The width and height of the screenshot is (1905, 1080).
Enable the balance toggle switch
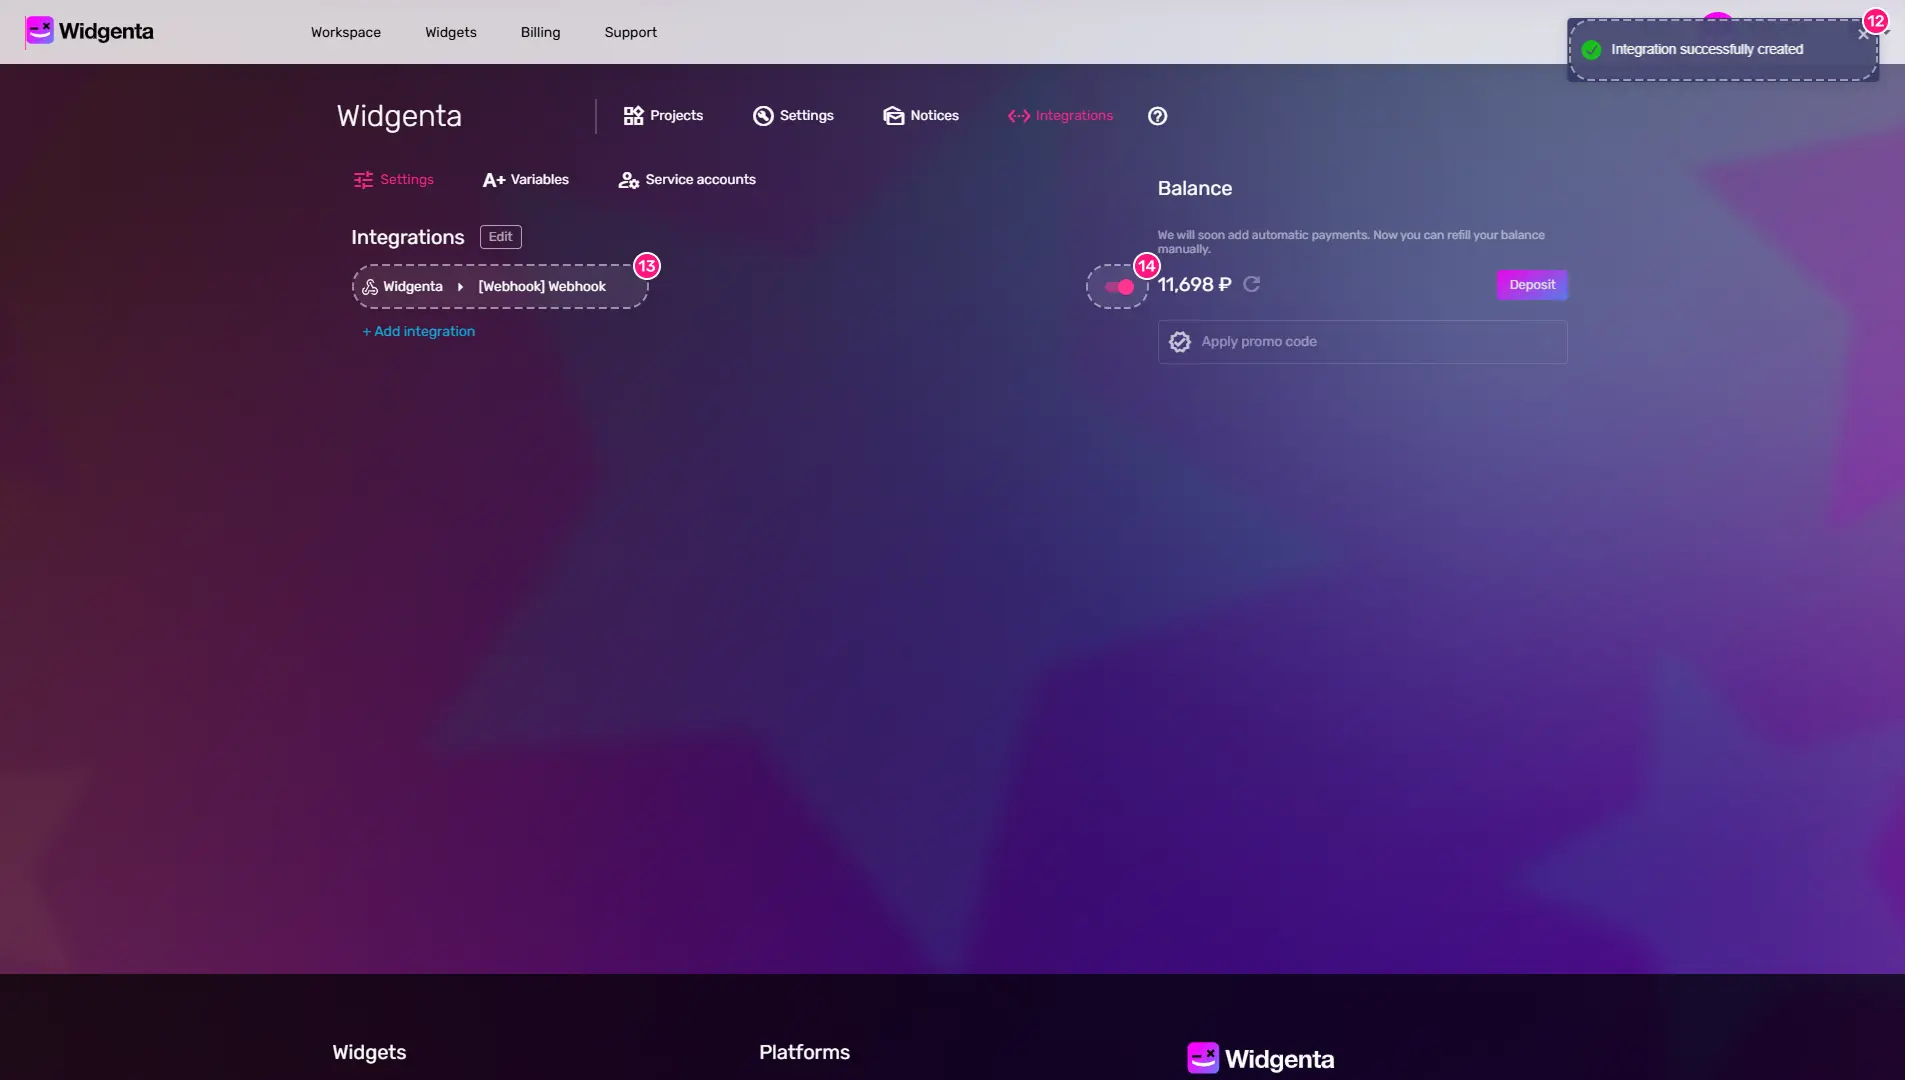click(x=1119, y=287)
